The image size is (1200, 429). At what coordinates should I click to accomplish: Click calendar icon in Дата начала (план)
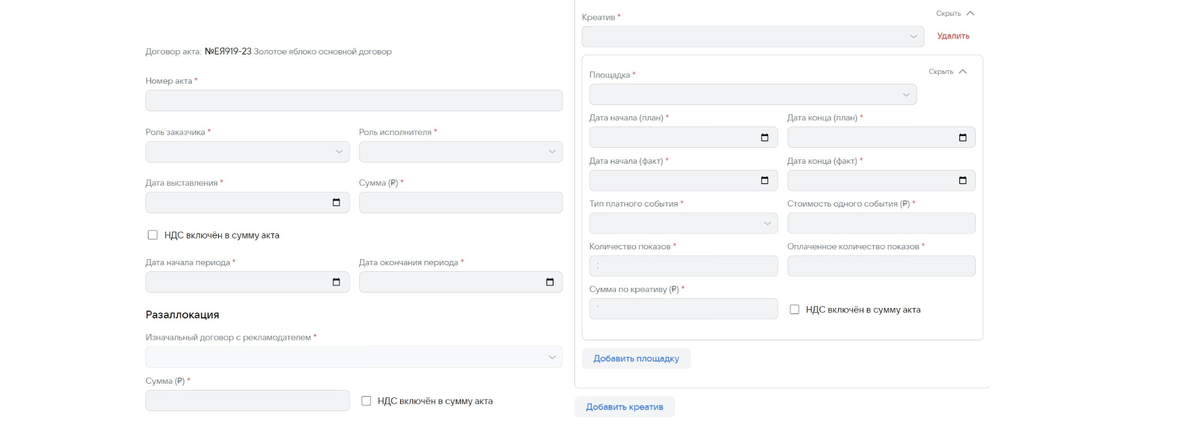[765, 138]
